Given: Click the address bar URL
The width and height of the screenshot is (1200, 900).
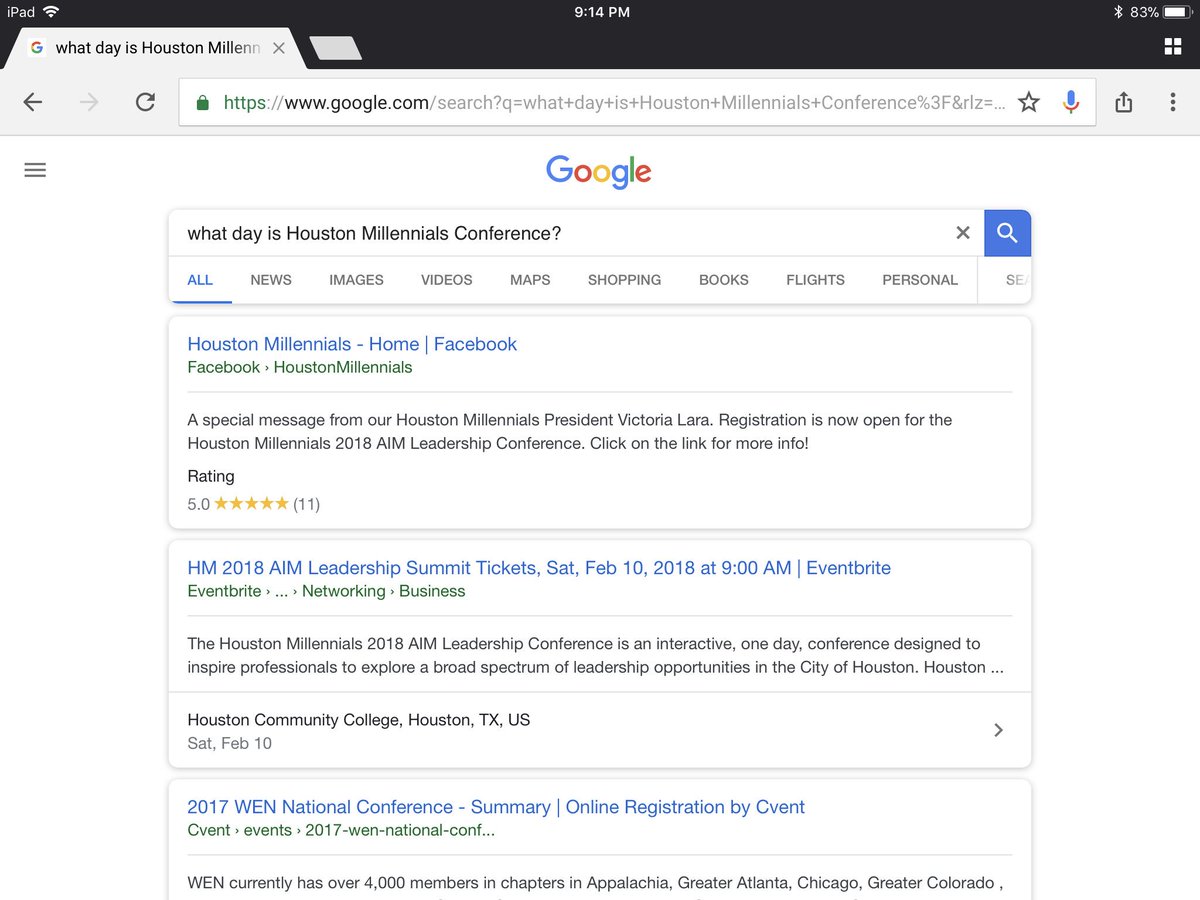Looking at the screenshot, I should pos(615,102).
